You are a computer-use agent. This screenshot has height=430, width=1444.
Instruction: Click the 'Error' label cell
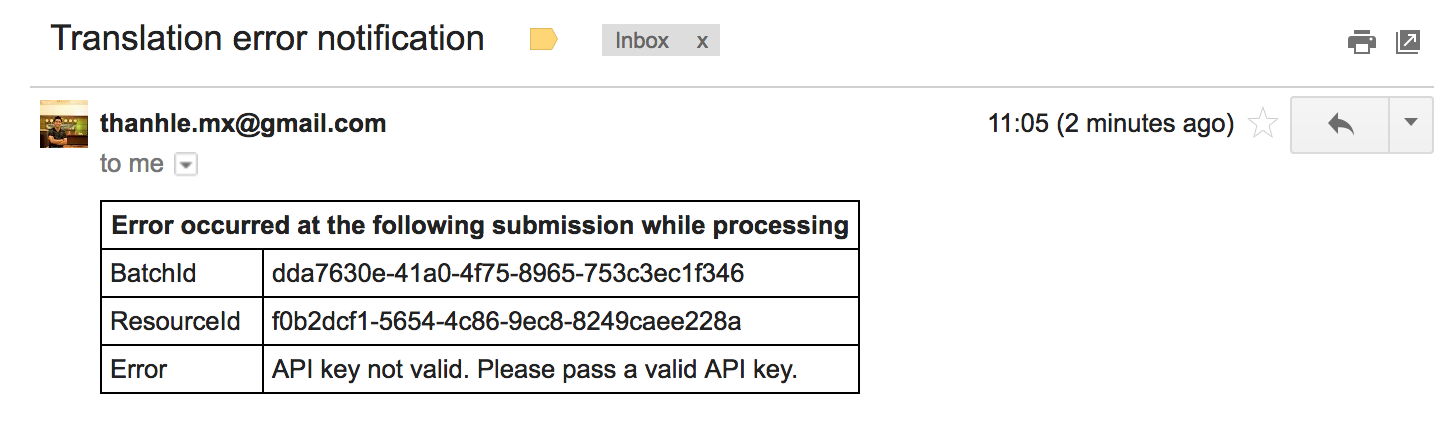pos(139,369)
